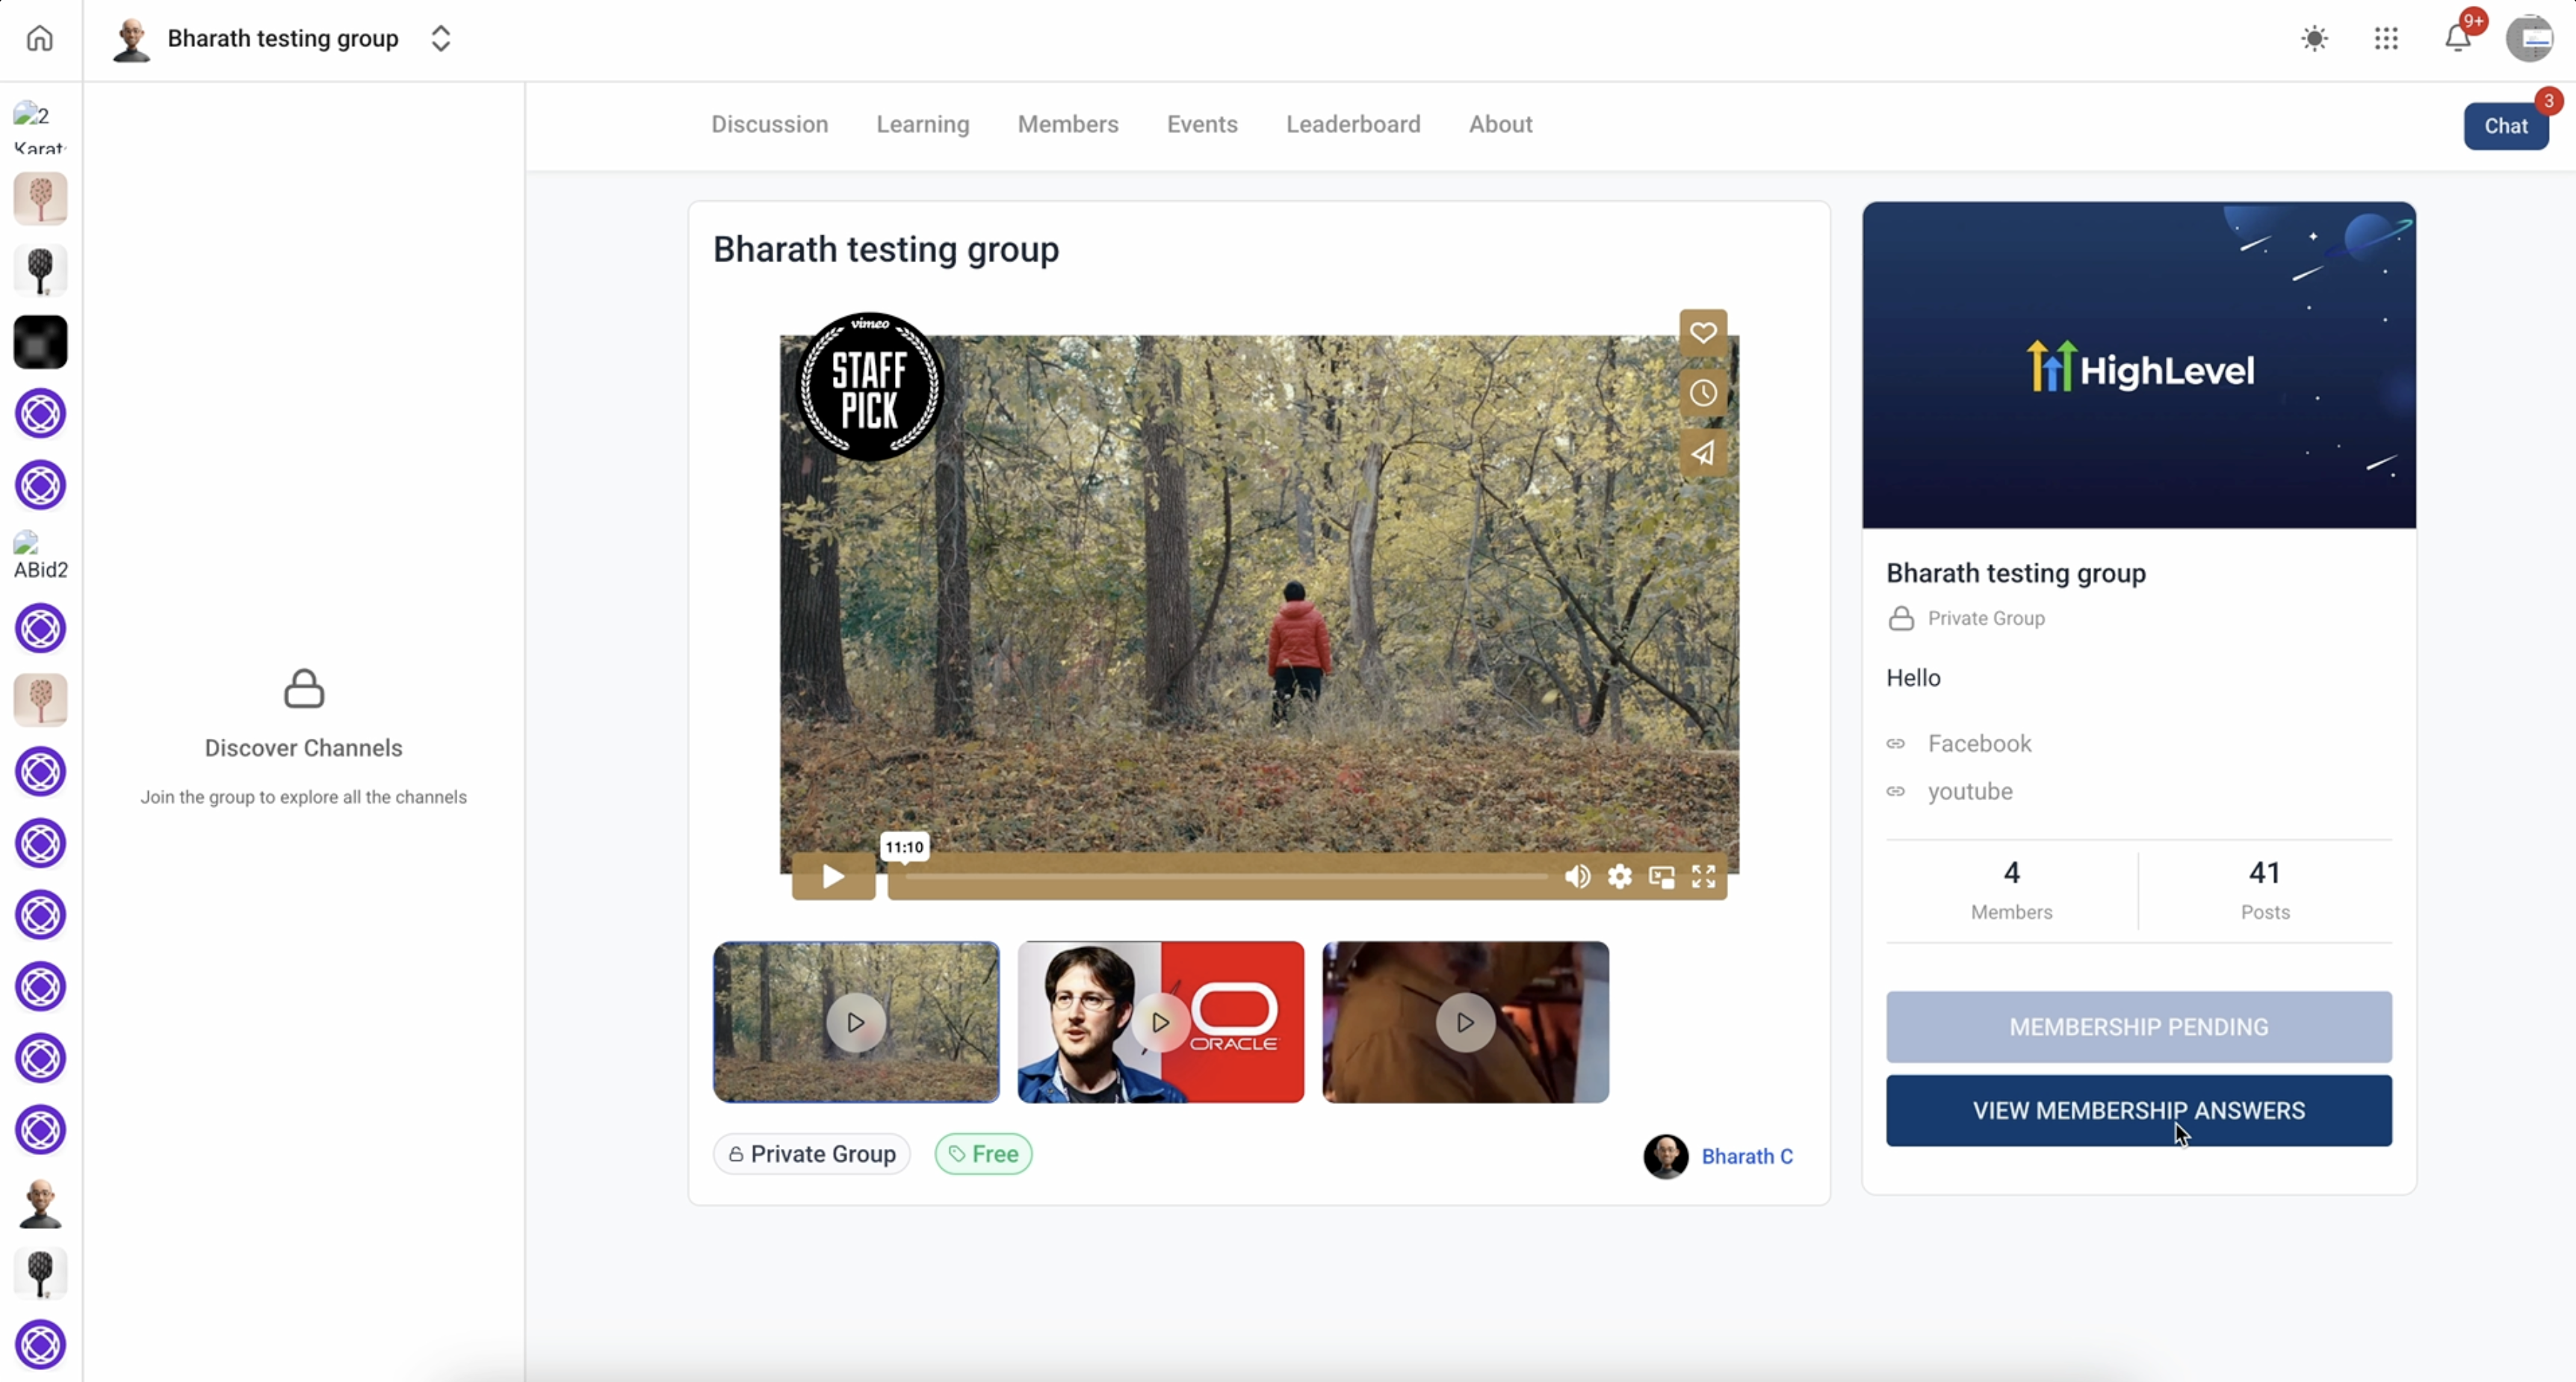Add video to Watch Later clock icon
The height and width of the screenshot is (1382, 2576).
click(1703, 393)
